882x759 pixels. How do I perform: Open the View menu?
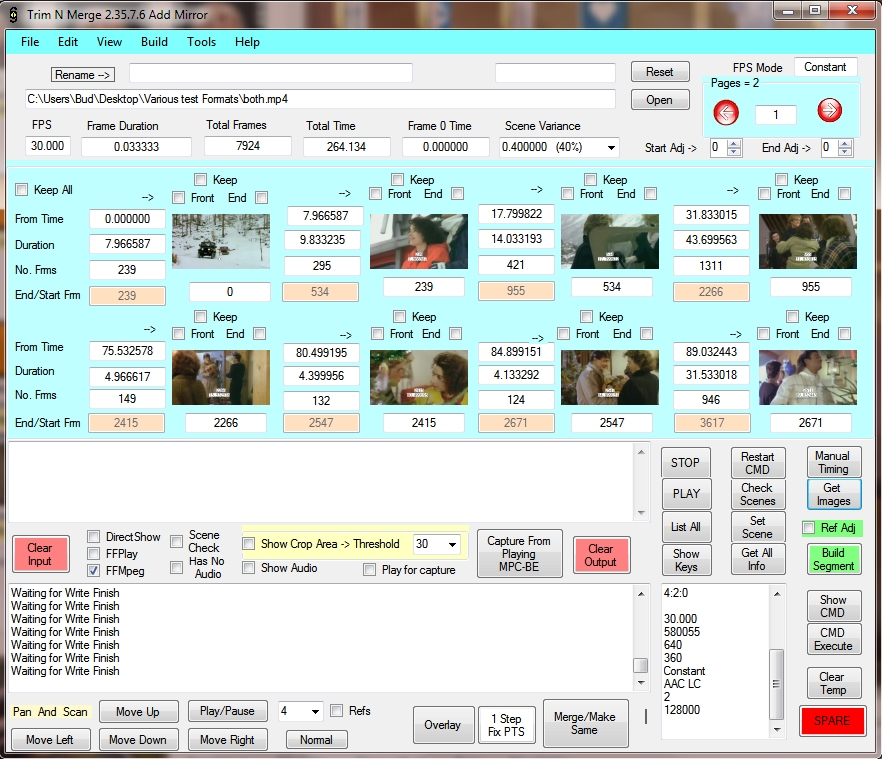coord(109,42)
